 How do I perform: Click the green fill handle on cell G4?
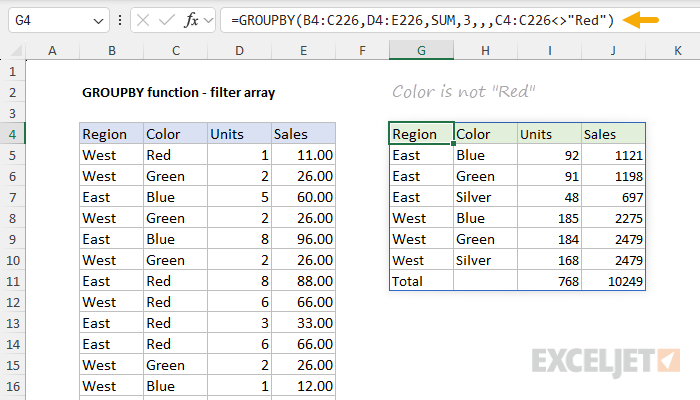[454, 144]
